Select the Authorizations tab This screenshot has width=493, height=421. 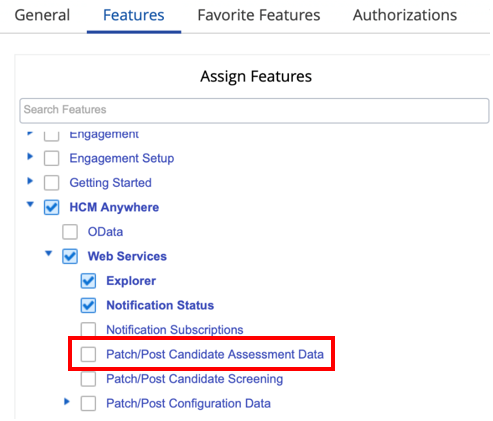[x=405, y=15]
